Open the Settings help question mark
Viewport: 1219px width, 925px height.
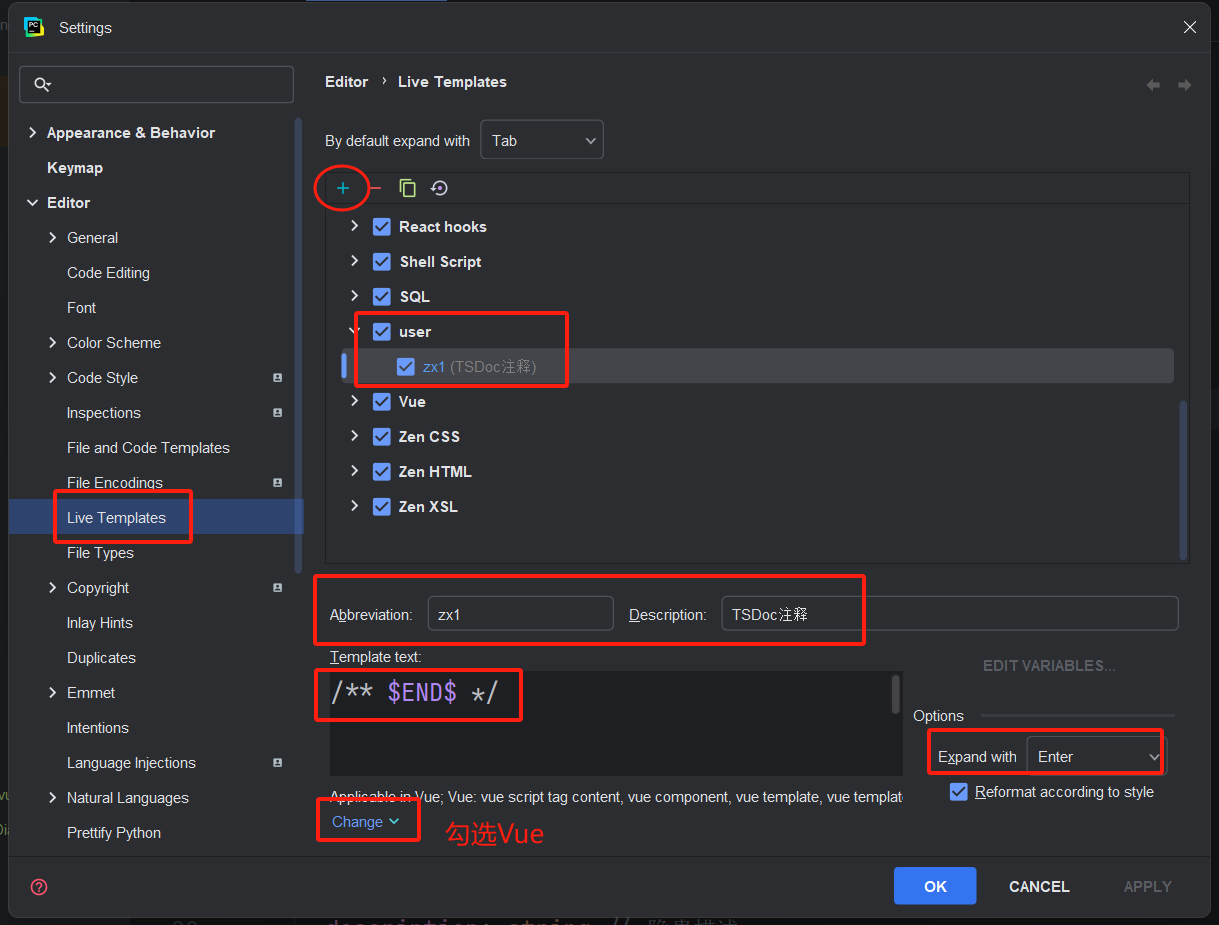point(39,887)
